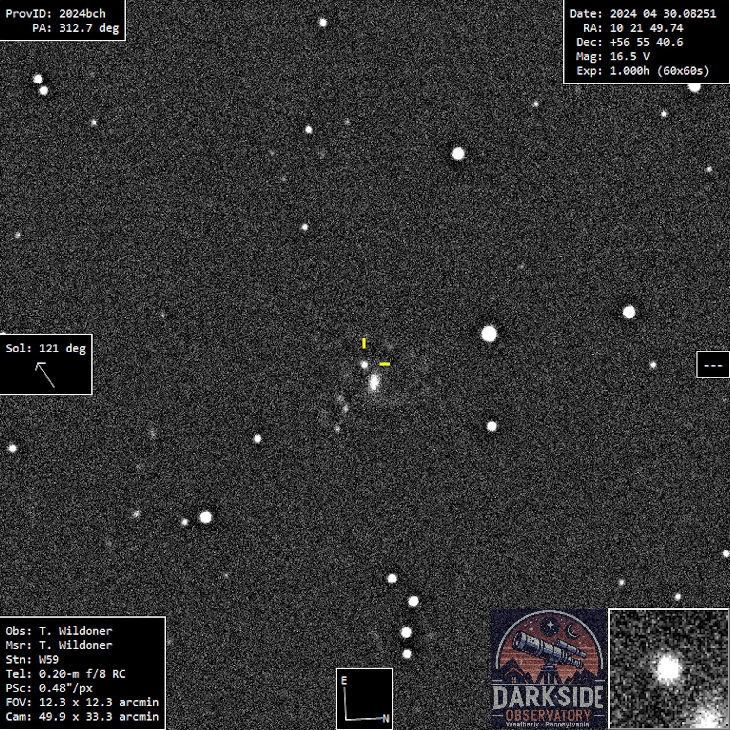Click the Exp 1.000h (60x60s) text
730x730 pixels.
pos(642,71)
